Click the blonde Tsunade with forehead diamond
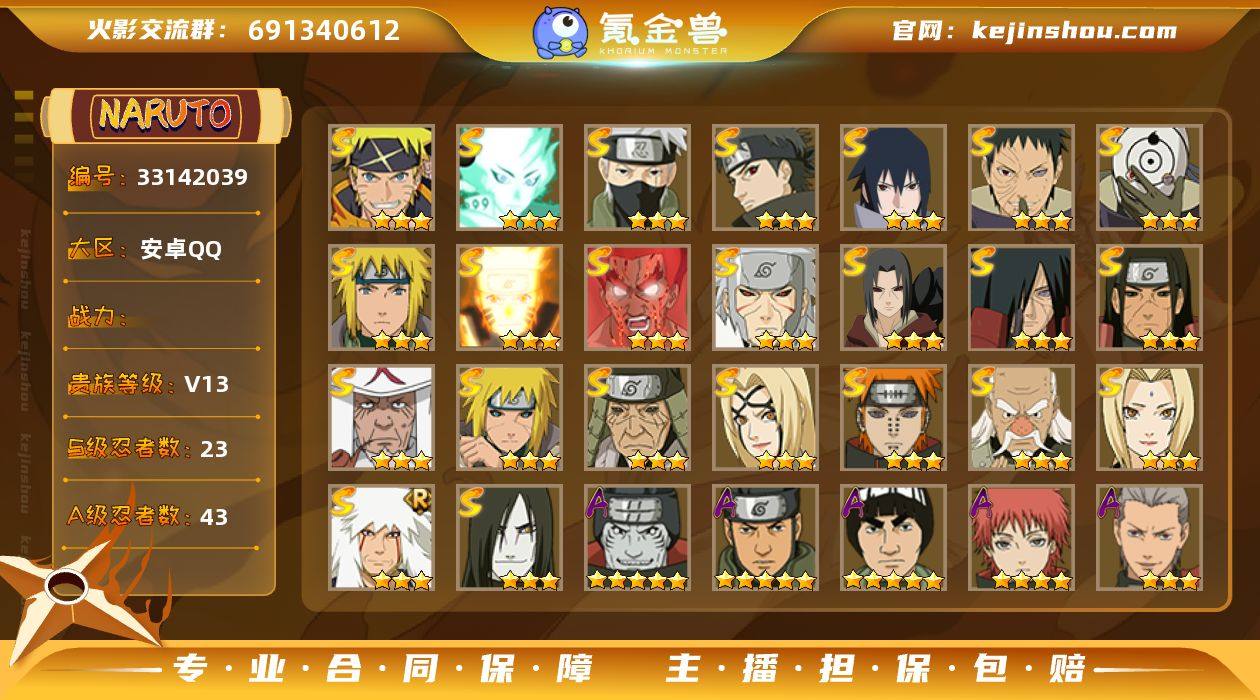This screenshot has height=700, width=1260. (1150, 418)
